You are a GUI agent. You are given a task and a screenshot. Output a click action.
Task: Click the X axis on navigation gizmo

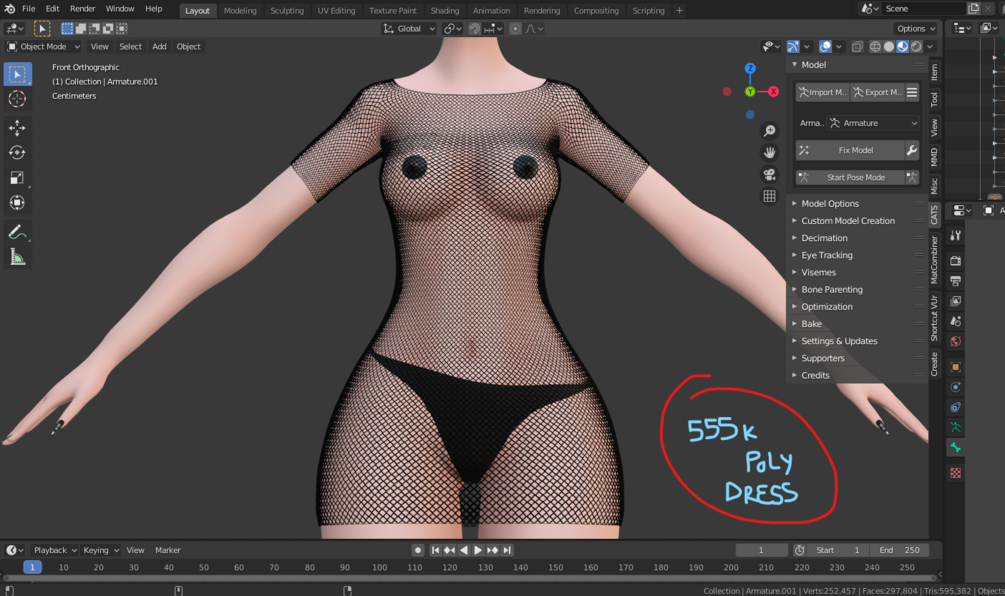point(774,92)
